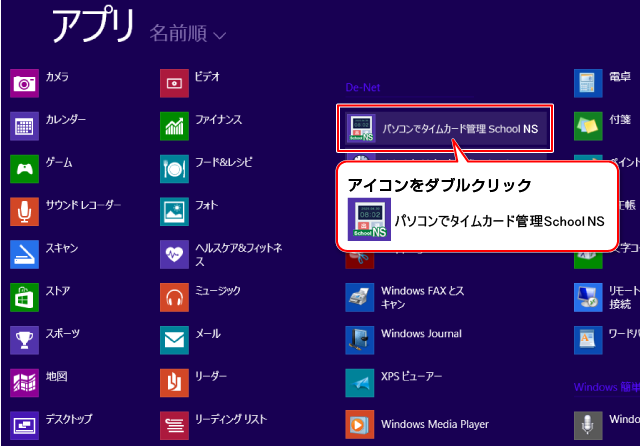This screenshot has height=446, width=640.
Task: Open the 付箋 sticky notes icon
Action: [588, 126]
